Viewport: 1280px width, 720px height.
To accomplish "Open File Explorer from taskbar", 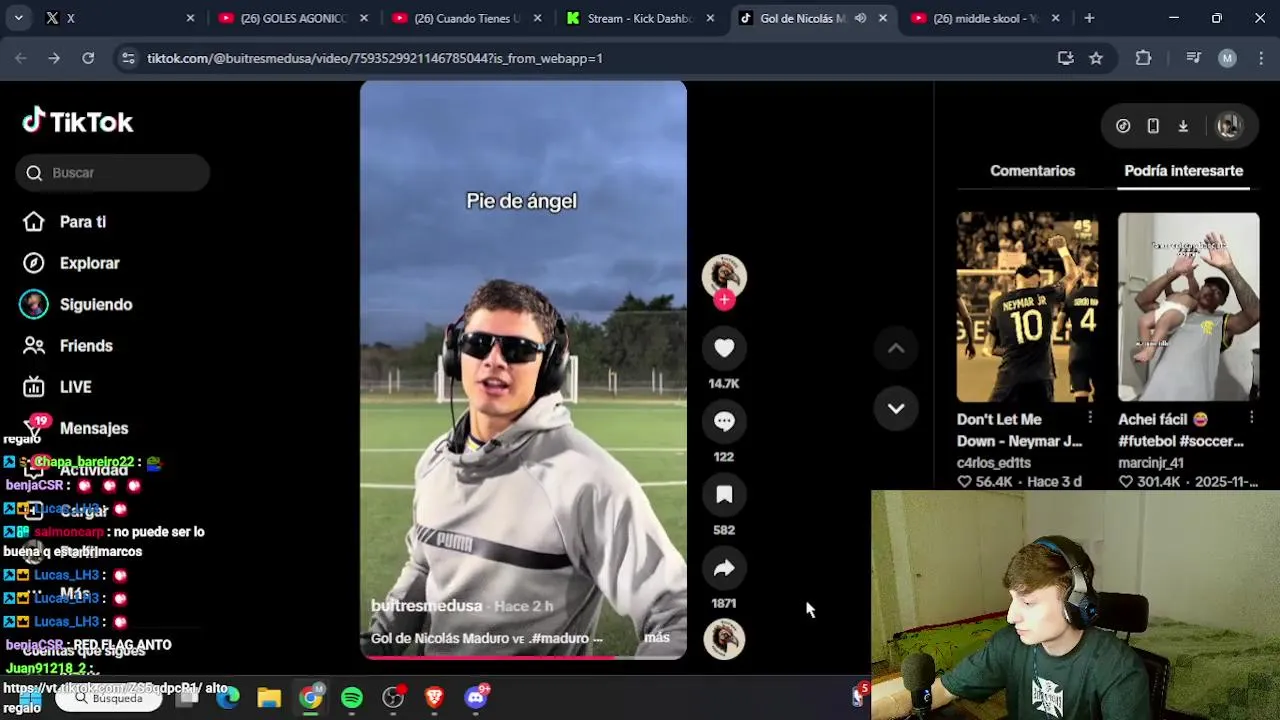I will coord(269,697).
